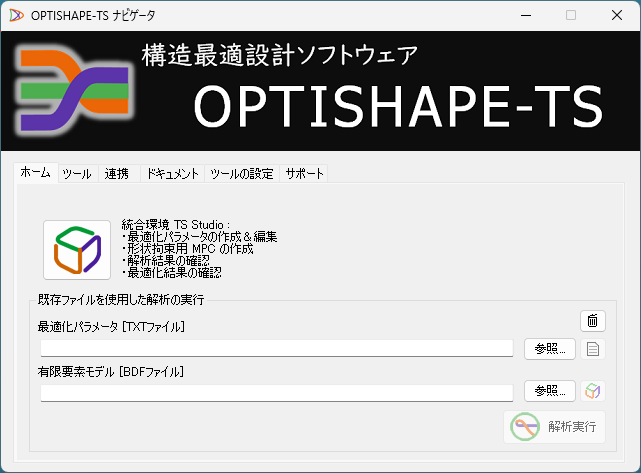
Task: Click the 有限要素モデル [BDFファイル] label
Action: point(111,372)
